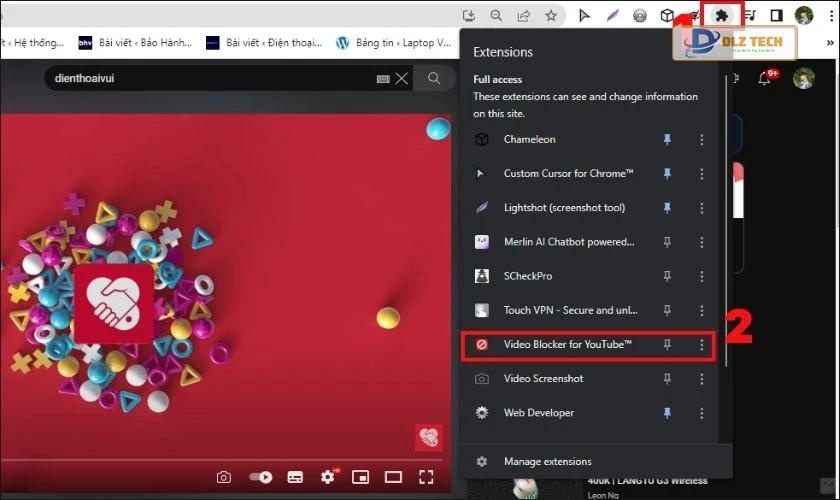The height and width of the screenshot is (500, 840).
Task: Open the Chrome side panel icon
Action: pyautogui.click(x=776, y=16)
